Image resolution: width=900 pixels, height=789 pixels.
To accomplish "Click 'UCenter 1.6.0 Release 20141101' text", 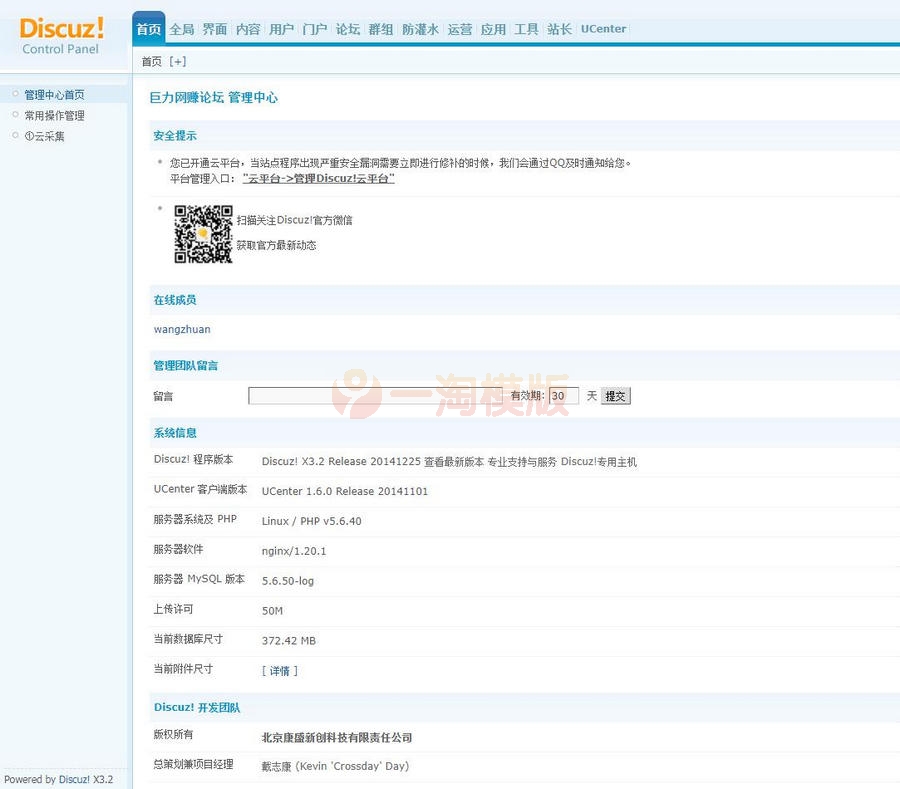I will pyautogui.click(x=344, y=491).
